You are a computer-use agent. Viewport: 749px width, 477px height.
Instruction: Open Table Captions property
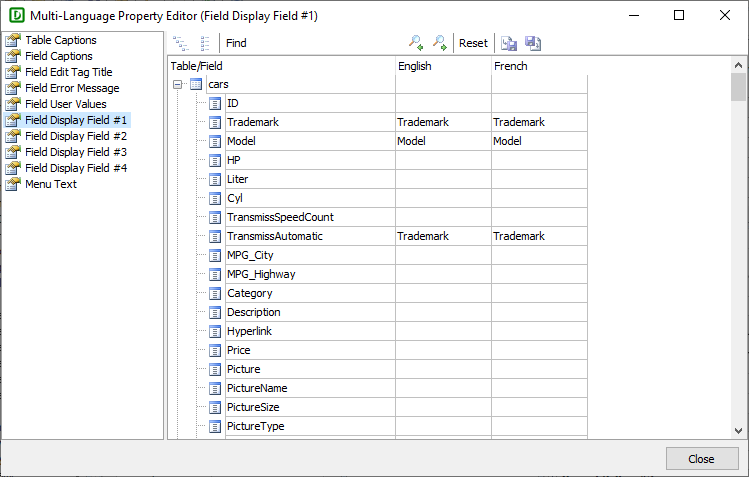61,40
